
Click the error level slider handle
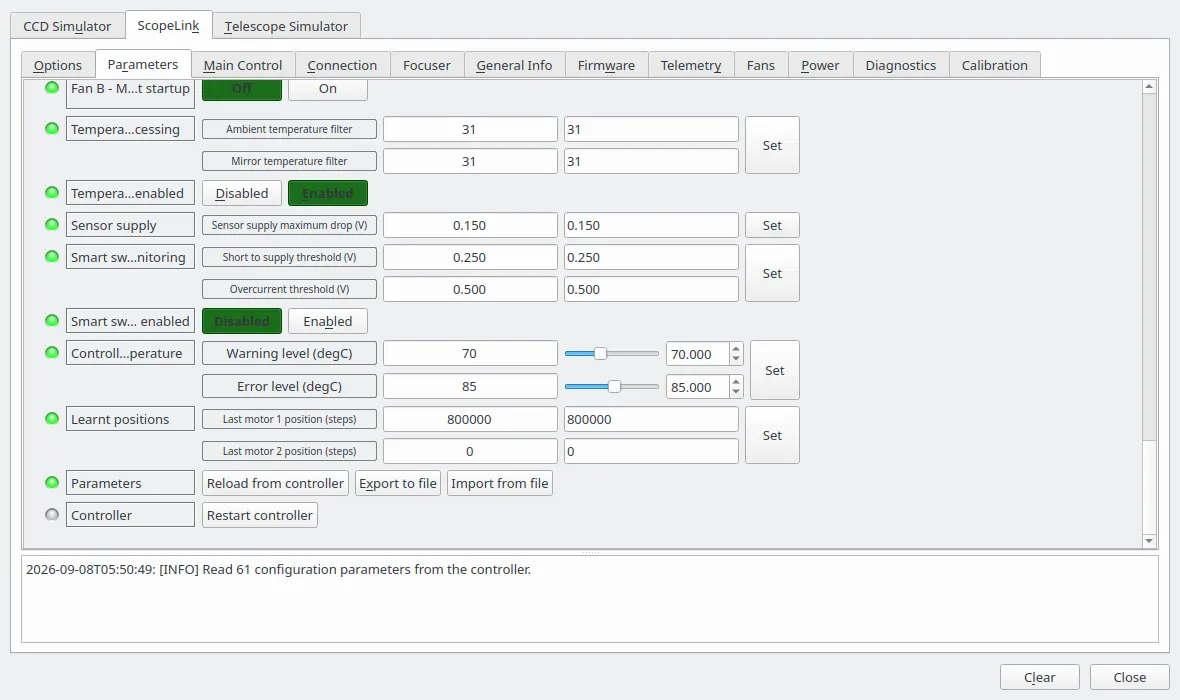click(614, 386)
